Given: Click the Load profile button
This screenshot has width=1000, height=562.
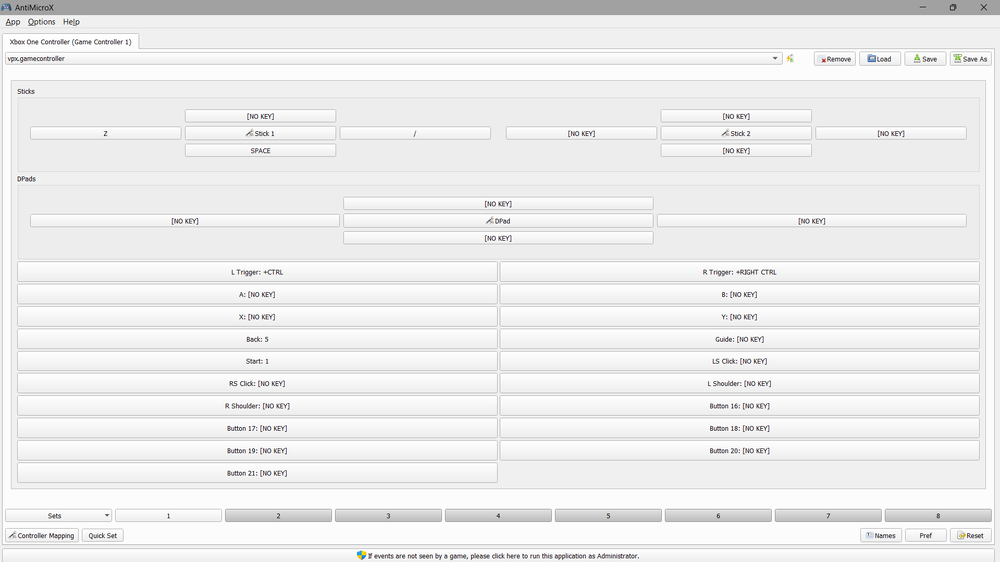Looking at the screenshot, I should pyautogui.click(x=879, y=59).
